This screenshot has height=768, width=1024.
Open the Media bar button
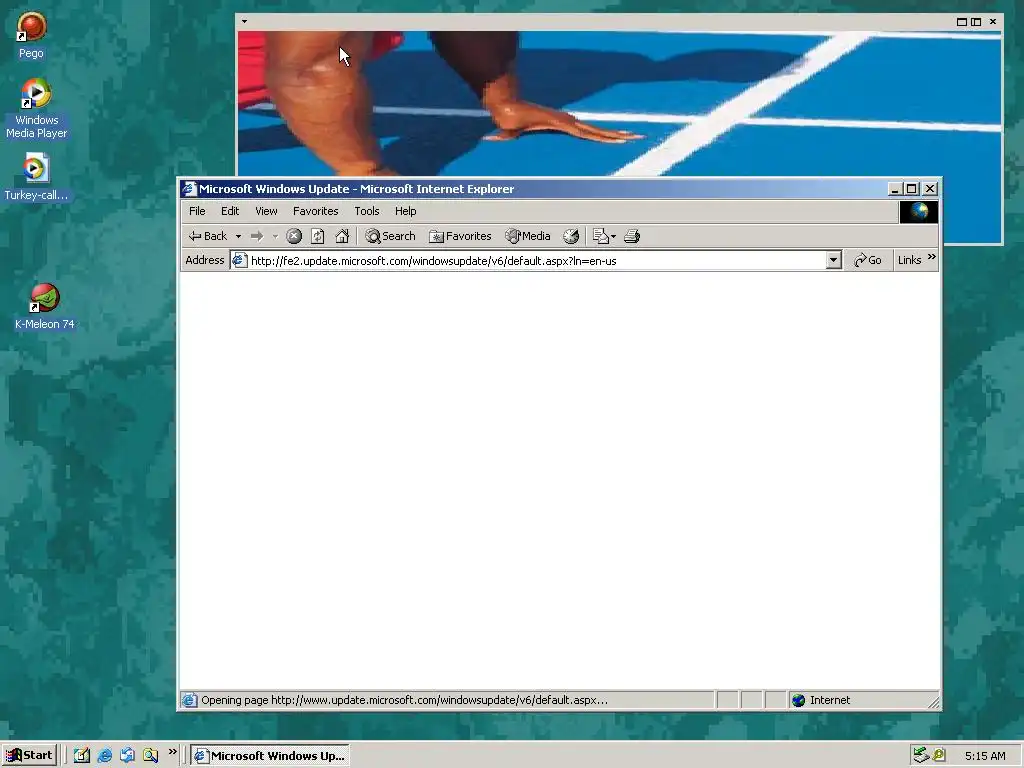[x=528, y=236]
